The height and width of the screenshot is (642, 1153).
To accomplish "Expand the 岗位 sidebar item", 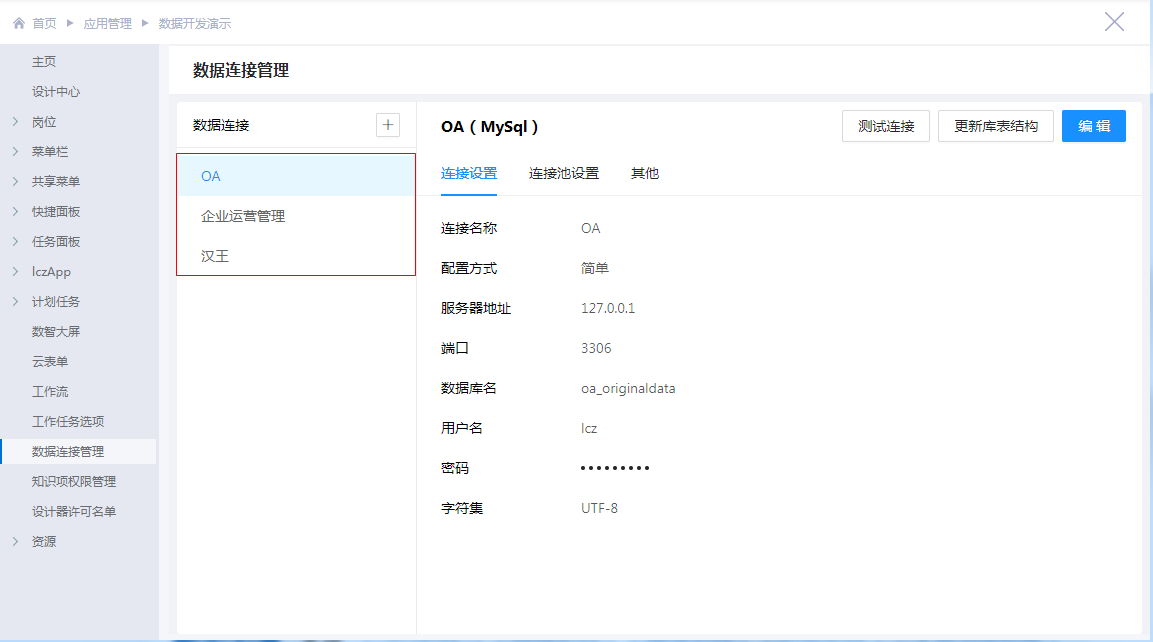I will click(15, 122).
